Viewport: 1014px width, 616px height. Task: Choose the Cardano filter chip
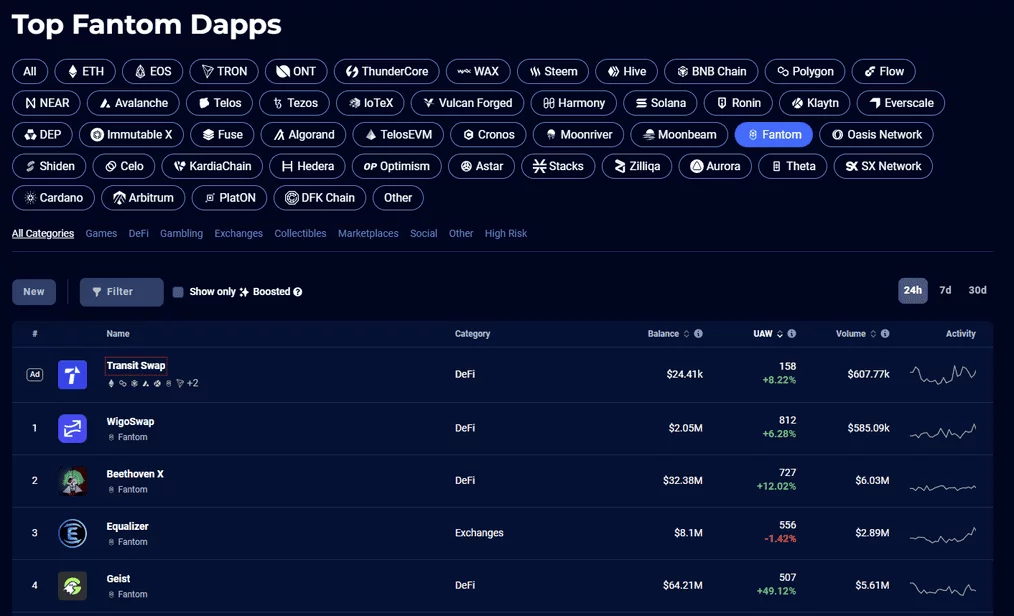(x=53, y=198)
